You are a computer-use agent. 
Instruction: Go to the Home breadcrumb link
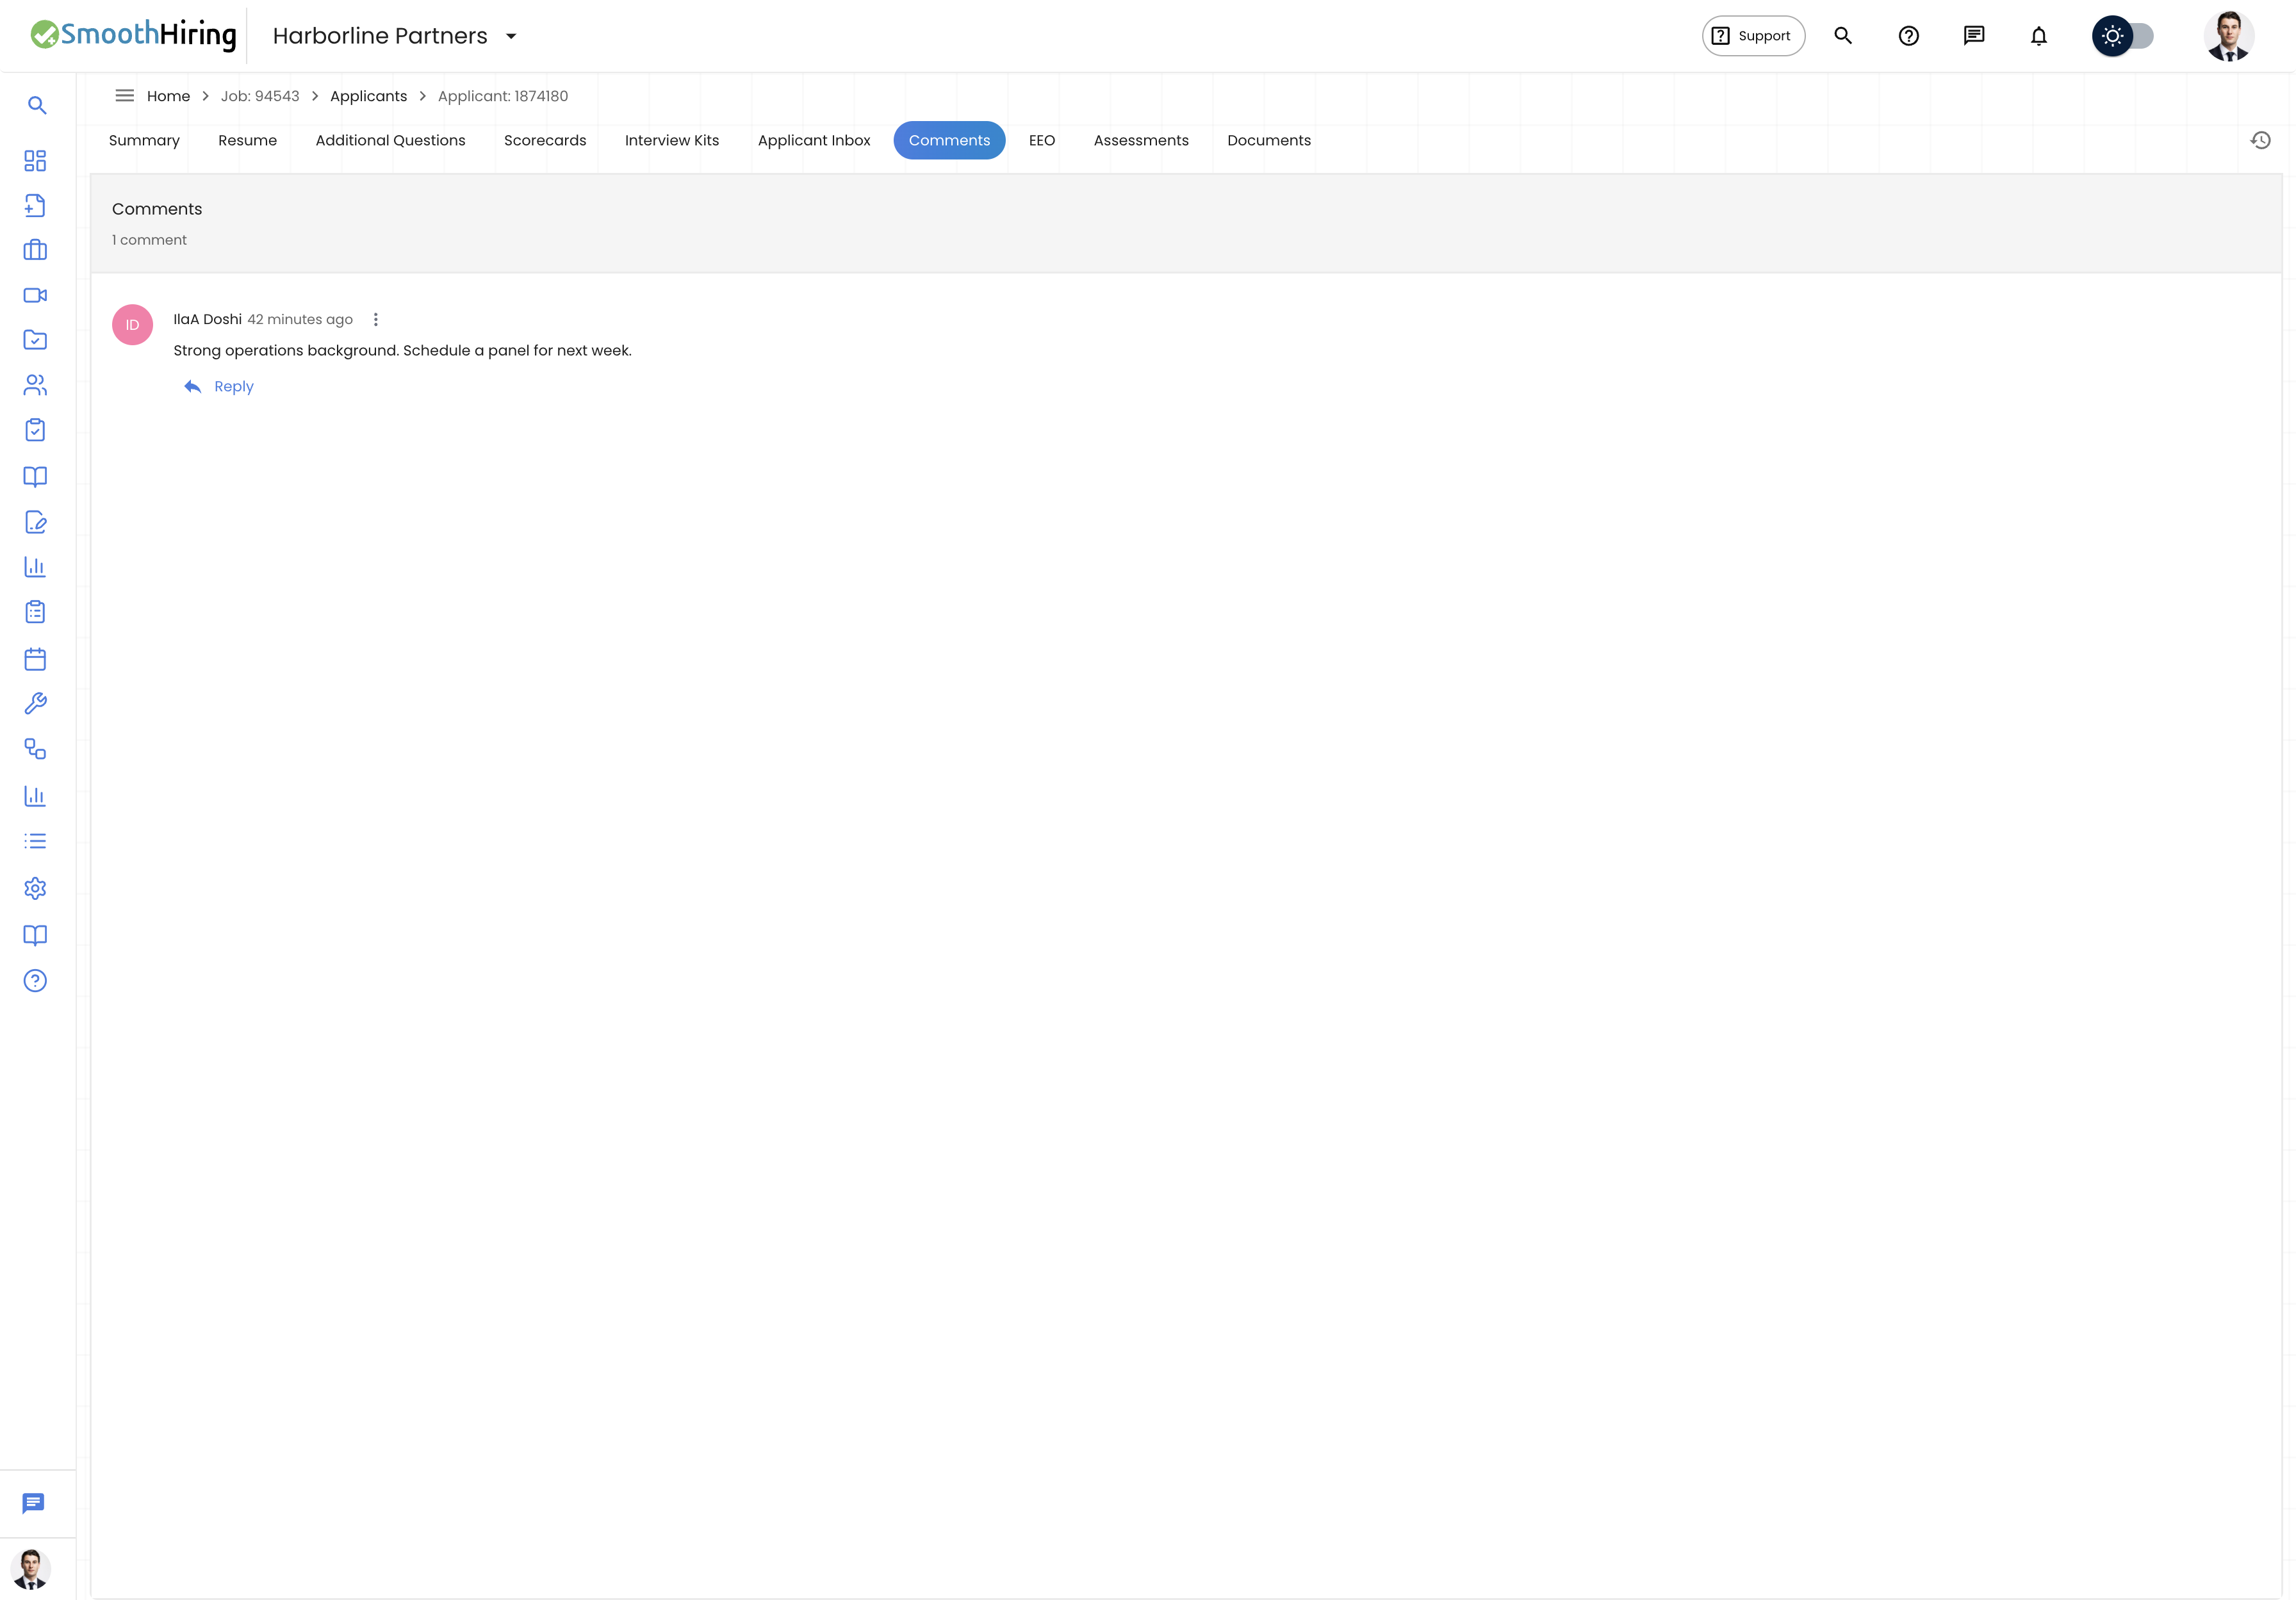click(x=168, y=96)
